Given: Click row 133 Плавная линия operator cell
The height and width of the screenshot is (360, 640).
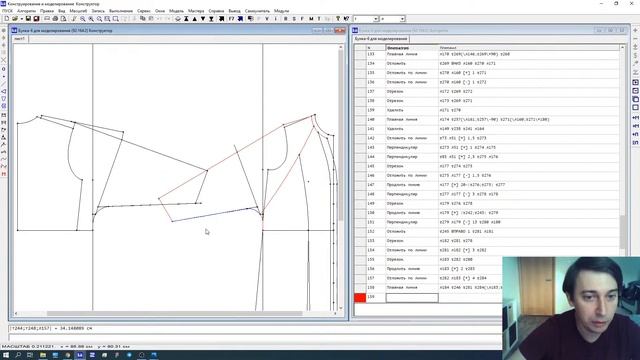Looking at the screenshot, I should click(411, 54).
